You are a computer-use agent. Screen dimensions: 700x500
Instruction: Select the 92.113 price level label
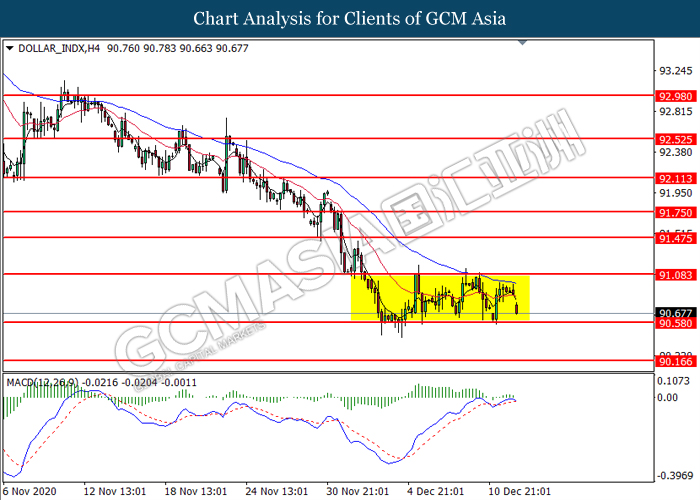tap(675, 179)
